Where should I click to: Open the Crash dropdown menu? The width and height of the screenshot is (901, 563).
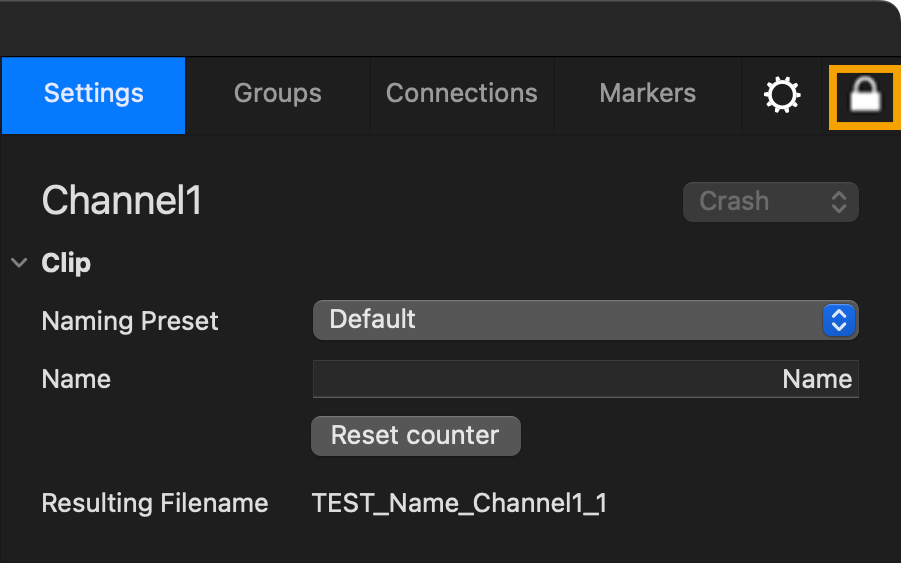point(771,202)
